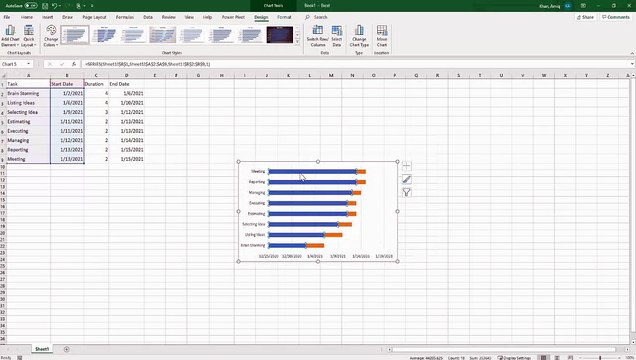Image resolution: width=636 pixels, height=360 pixels.
Task: Click the formula bar cancel X icon
Action: tap(50, 64)
